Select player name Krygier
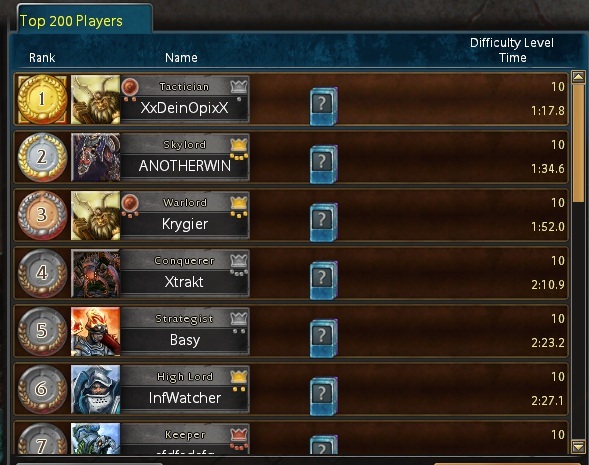 (185, 224)
